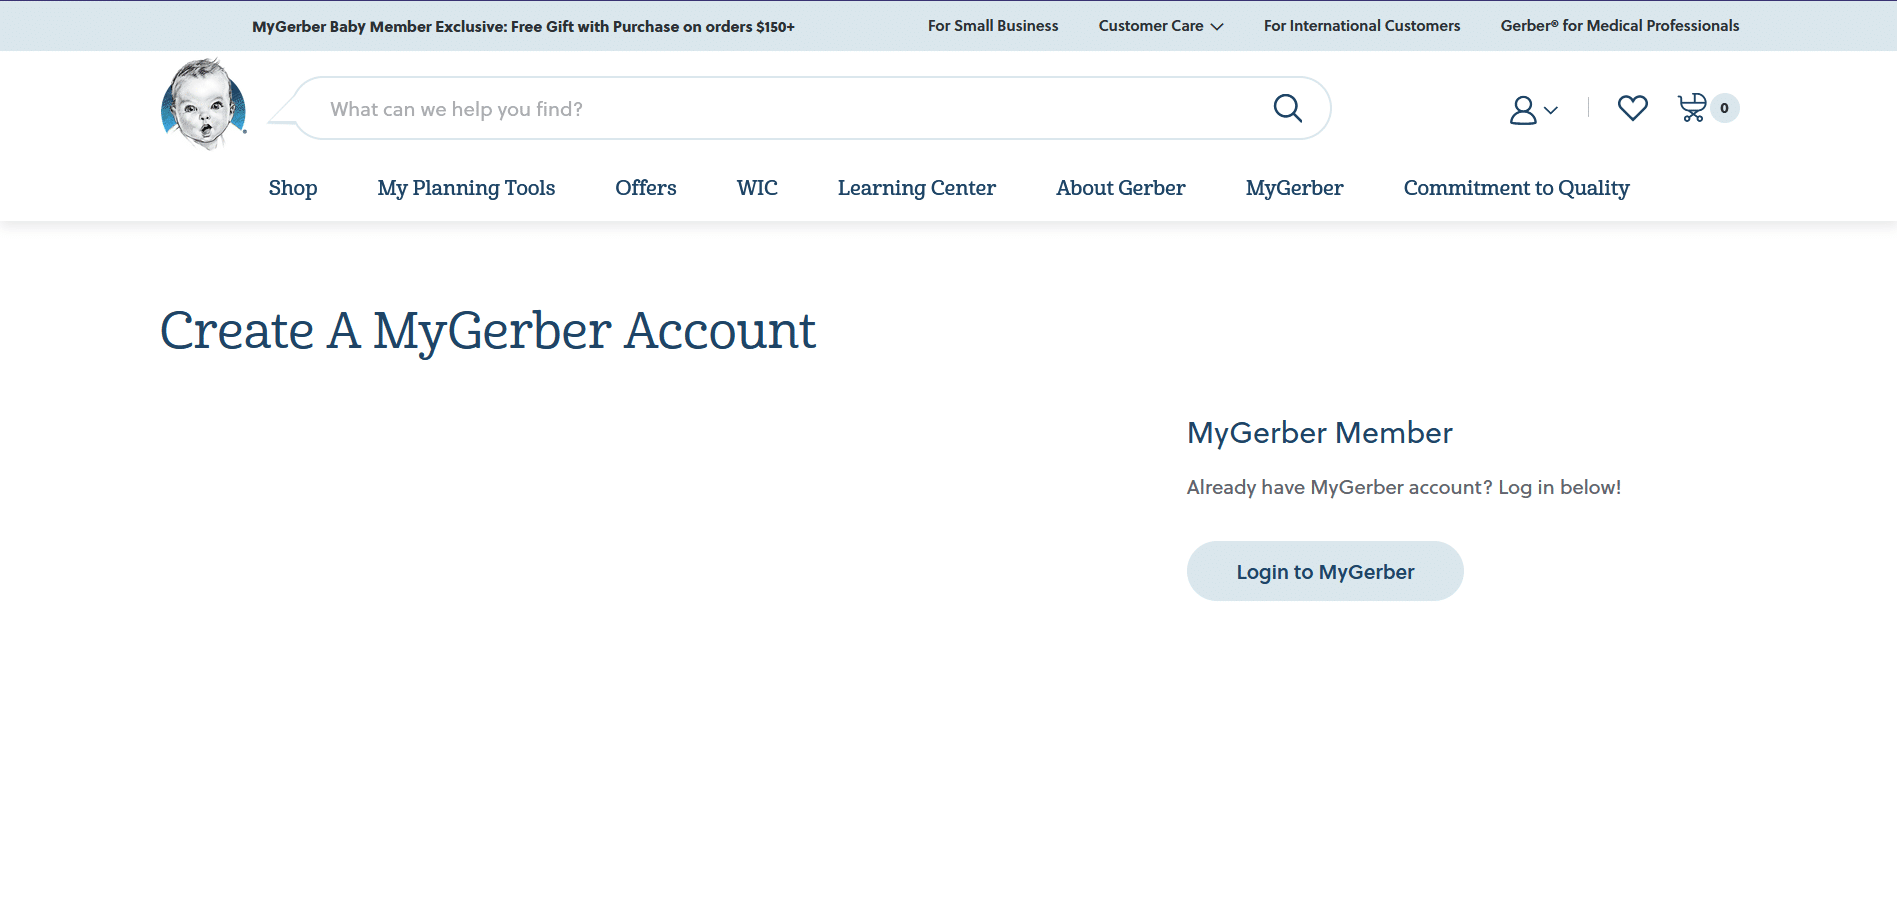The image size is (1897, 923).
Task: Open Gerber for Medical Professionals link
Action: pos(1620,26)
